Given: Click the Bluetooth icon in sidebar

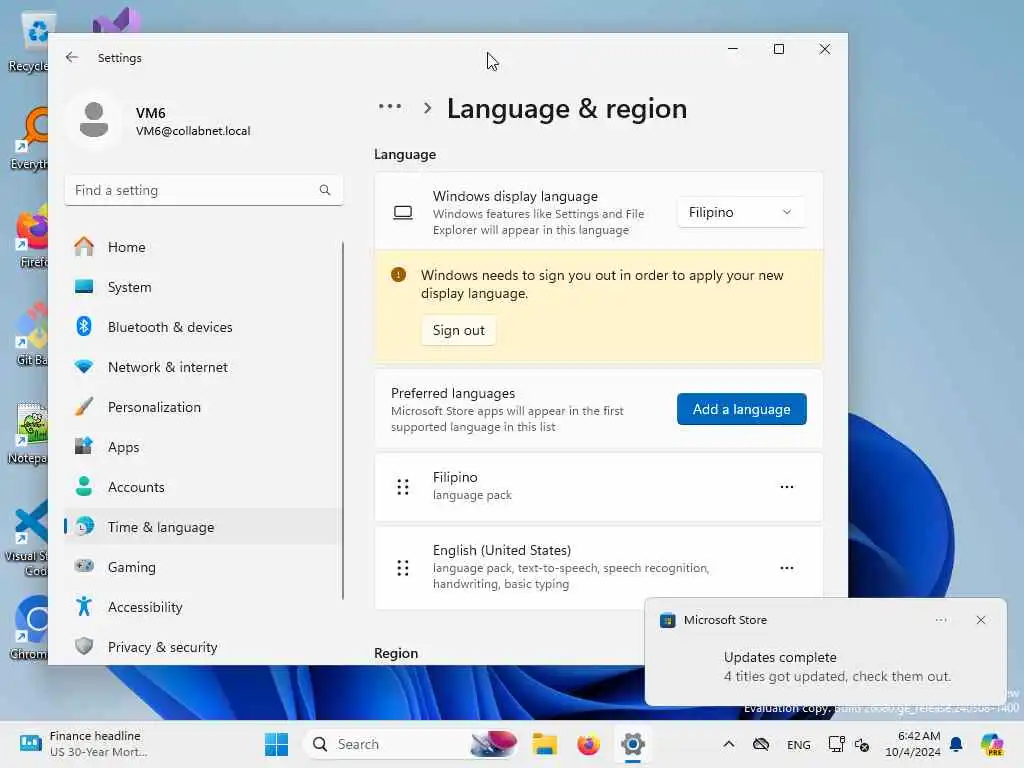Looking at the screenshot, I should (x=84, y=327).
